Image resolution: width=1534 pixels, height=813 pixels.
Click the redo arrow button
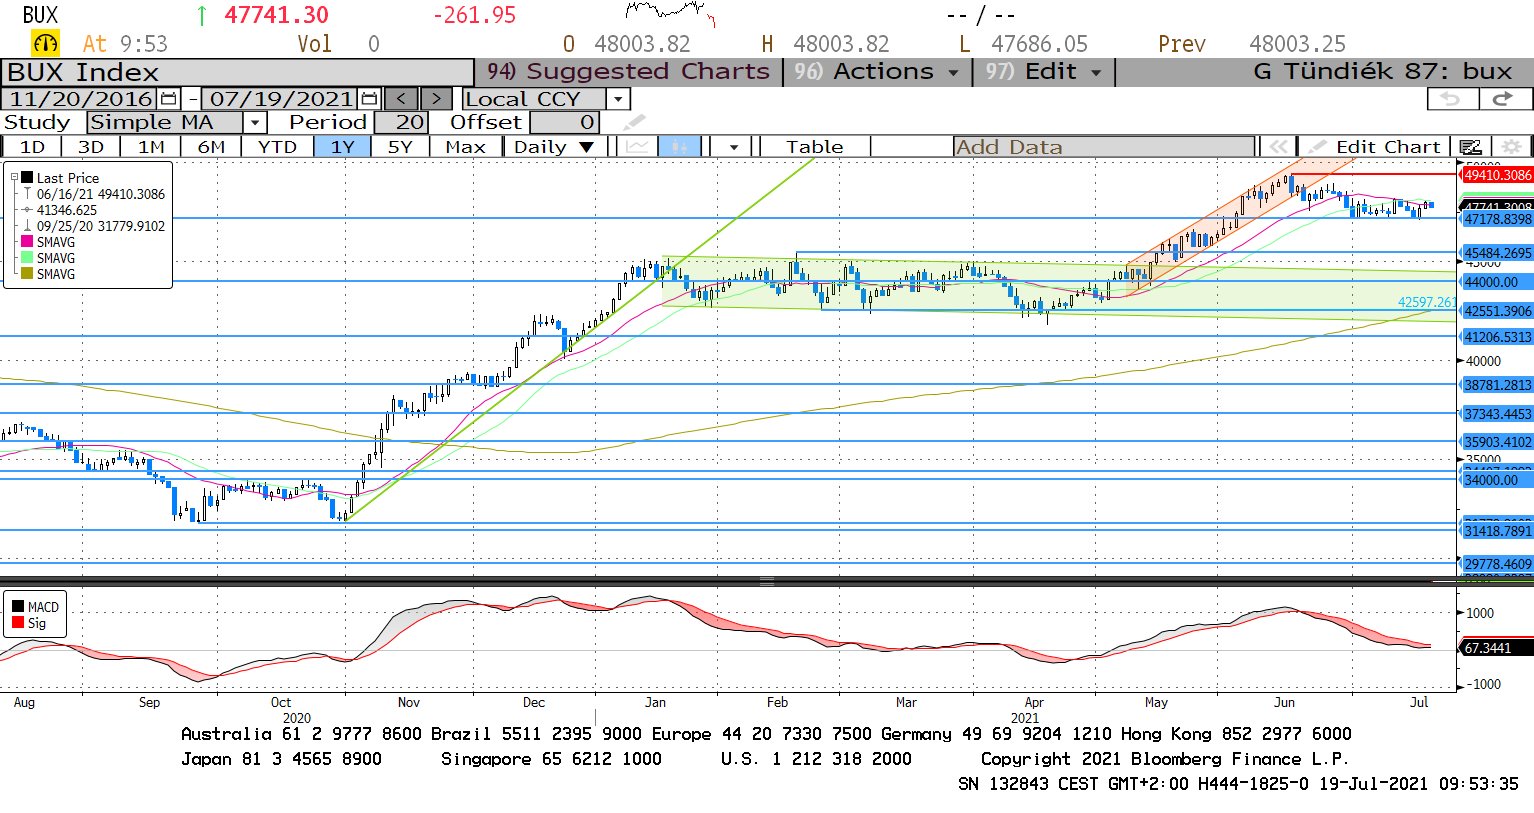click(x=1503, y=99)
